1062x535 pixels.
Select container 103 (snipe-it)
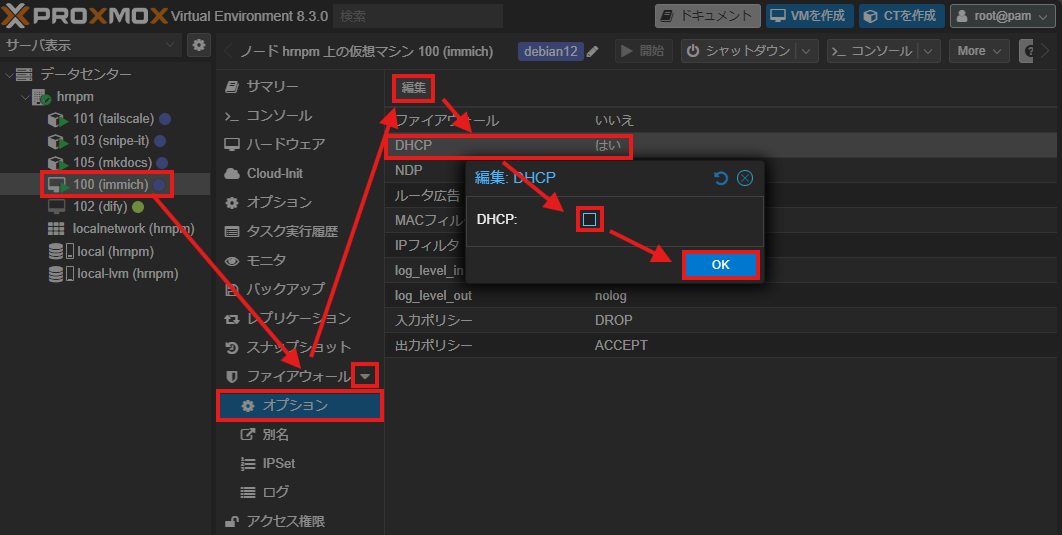110,141
